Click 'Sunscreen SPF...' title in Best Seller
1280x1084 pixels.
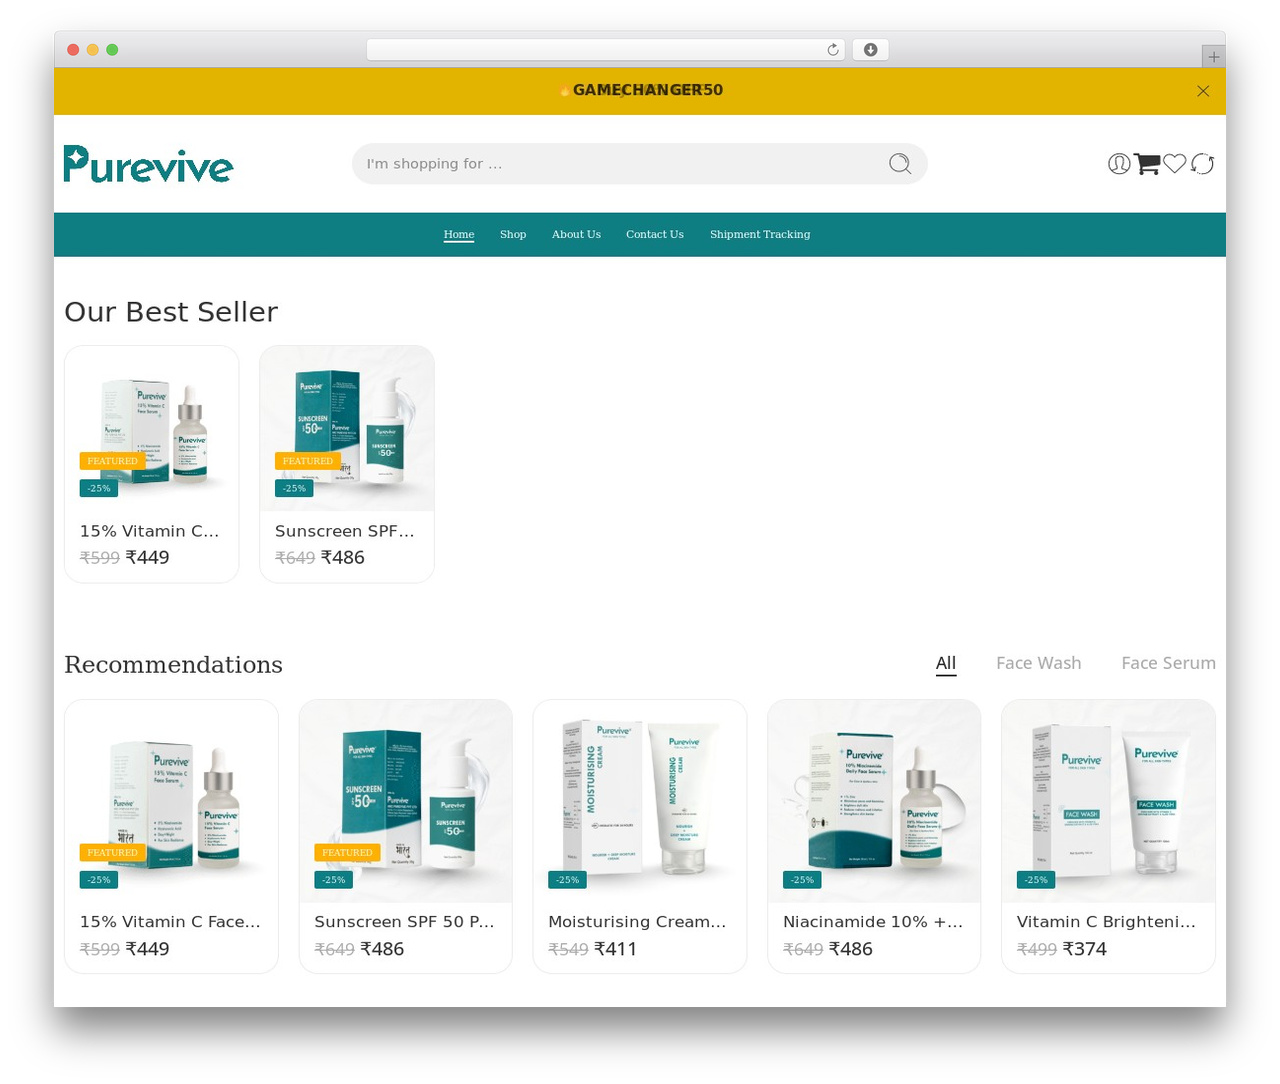344,531
